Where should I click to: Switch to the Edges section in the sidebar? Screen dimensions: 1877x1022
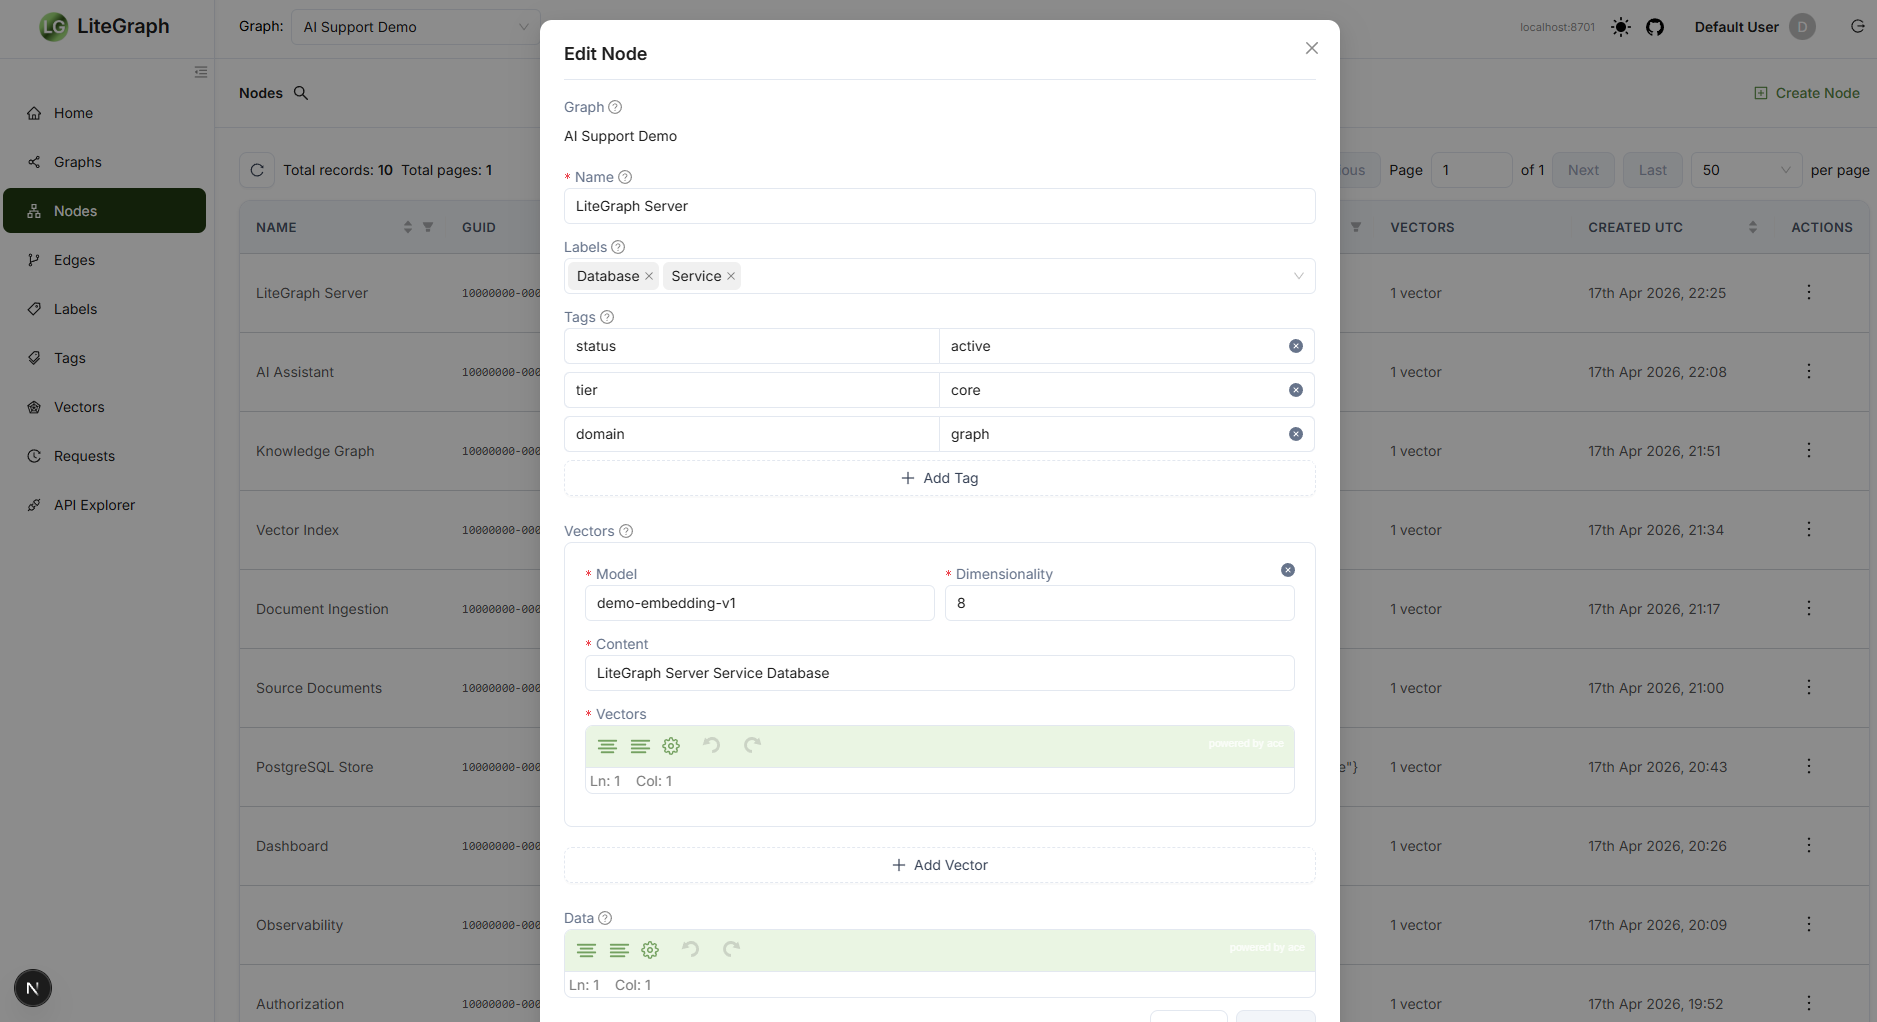(x=74, y=259)
